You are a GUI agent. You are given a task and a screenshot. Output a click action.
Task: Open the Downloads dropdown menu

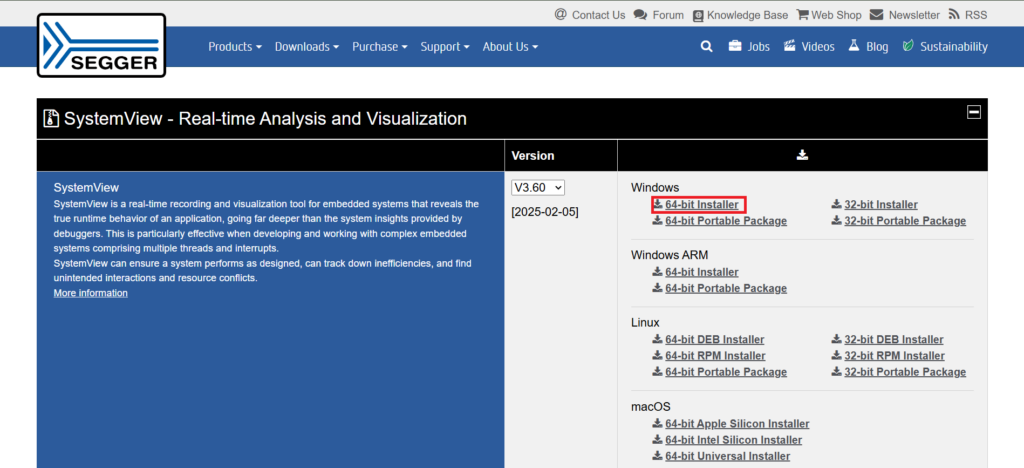(306, 46)
